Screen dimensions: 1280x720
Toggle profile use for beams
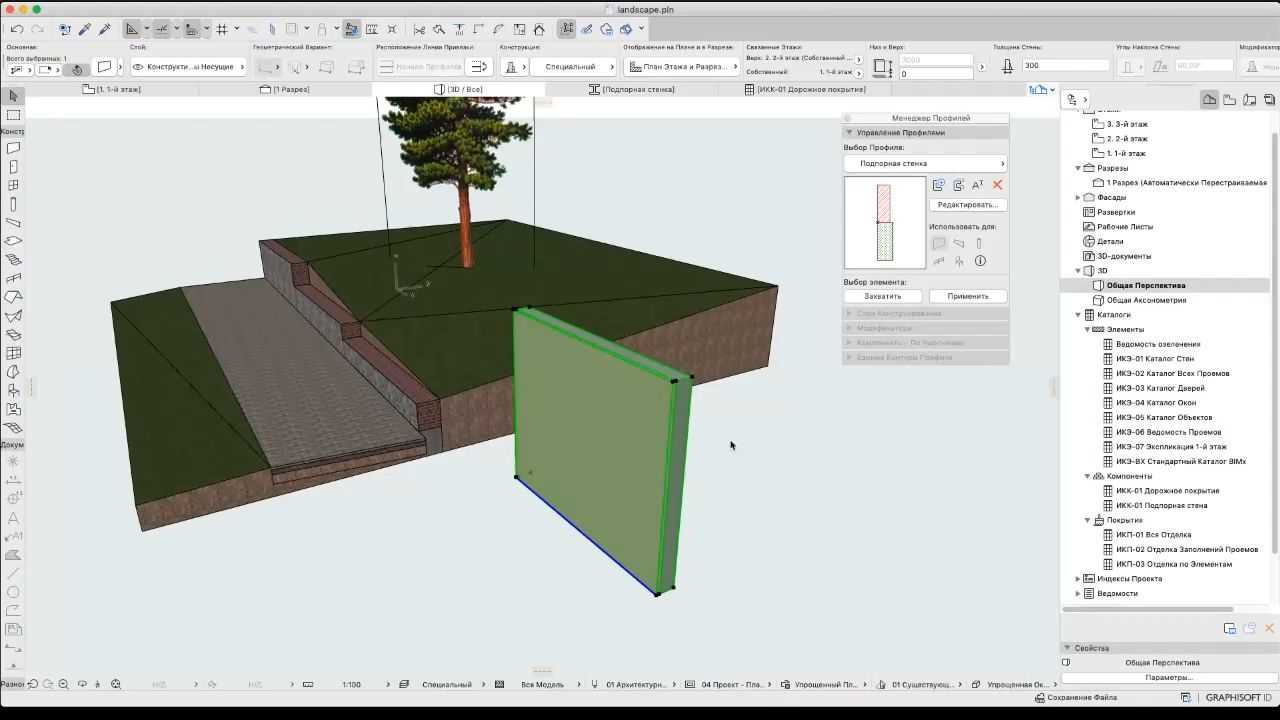(959, 243)
